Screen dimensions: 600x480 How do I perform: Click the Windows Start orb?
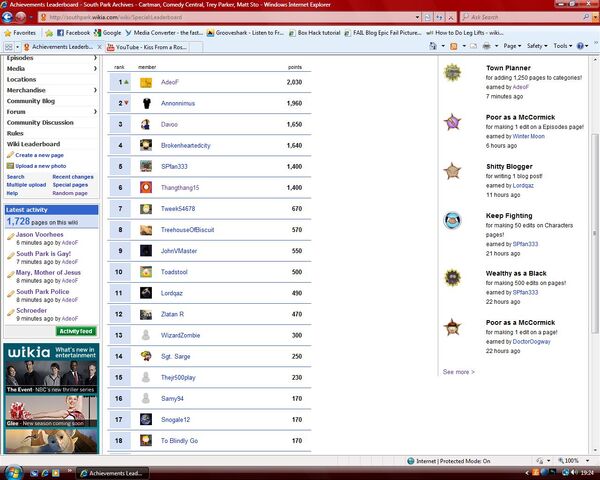tap(13, 472)
